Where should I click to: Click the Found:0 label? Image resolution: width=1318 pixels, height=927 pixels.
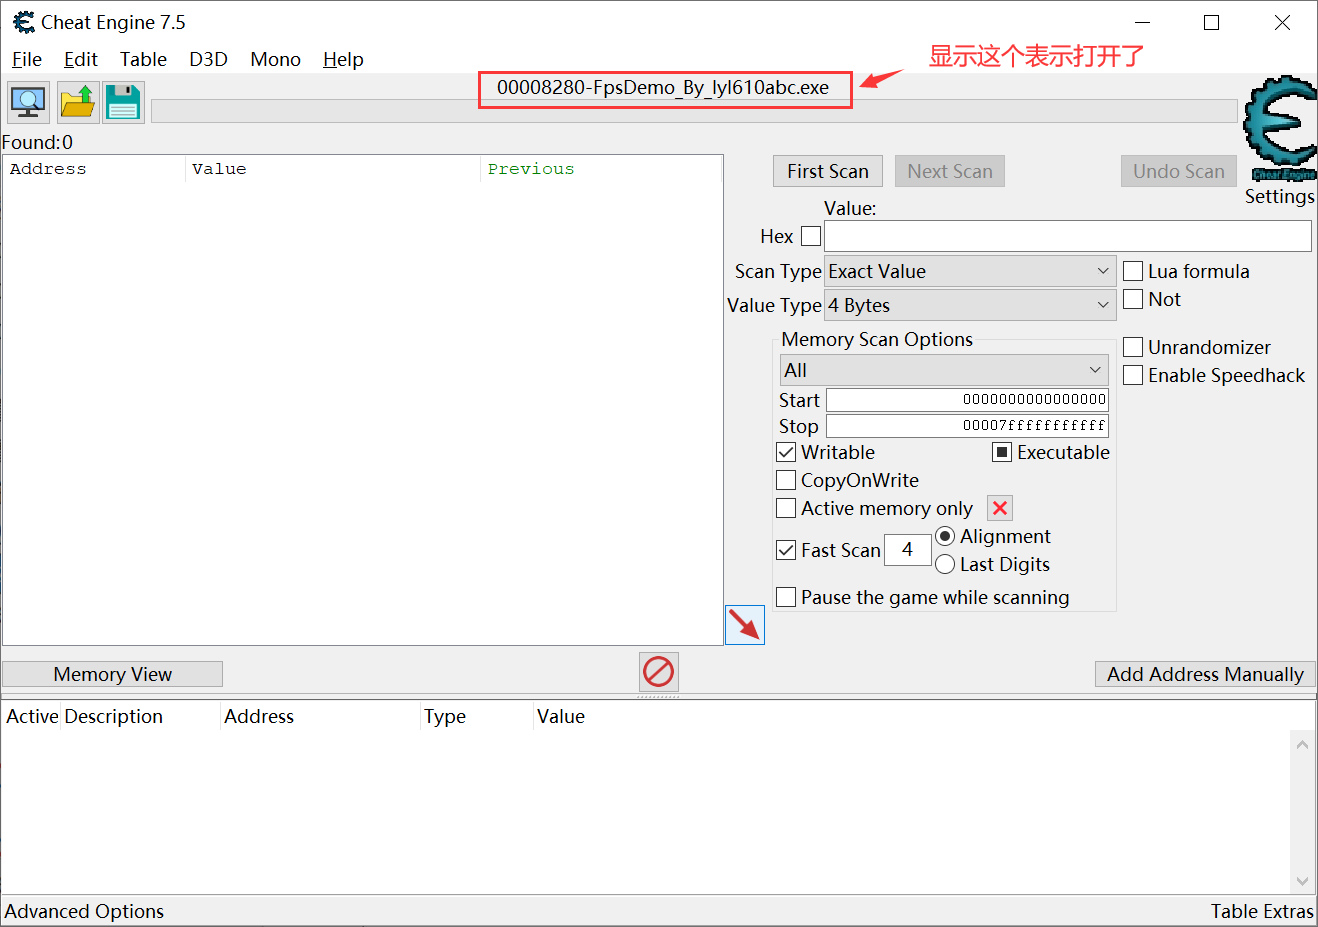pyautogui.click(x=37, y=142)
